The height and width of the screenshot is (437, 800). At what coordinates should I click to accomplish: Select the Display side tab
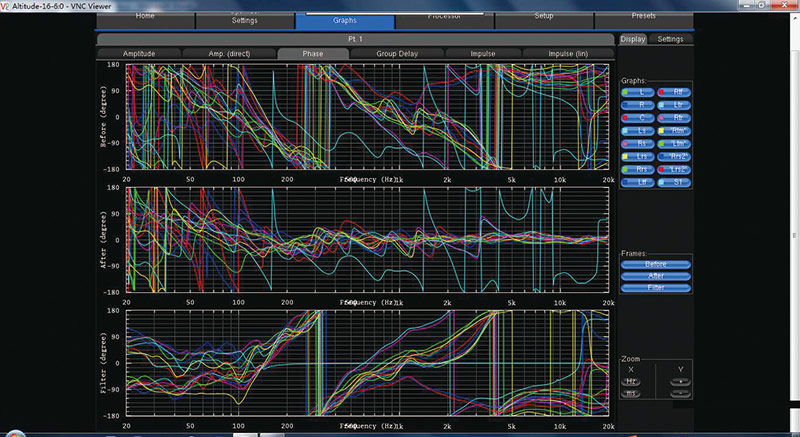tap(633, 39)
